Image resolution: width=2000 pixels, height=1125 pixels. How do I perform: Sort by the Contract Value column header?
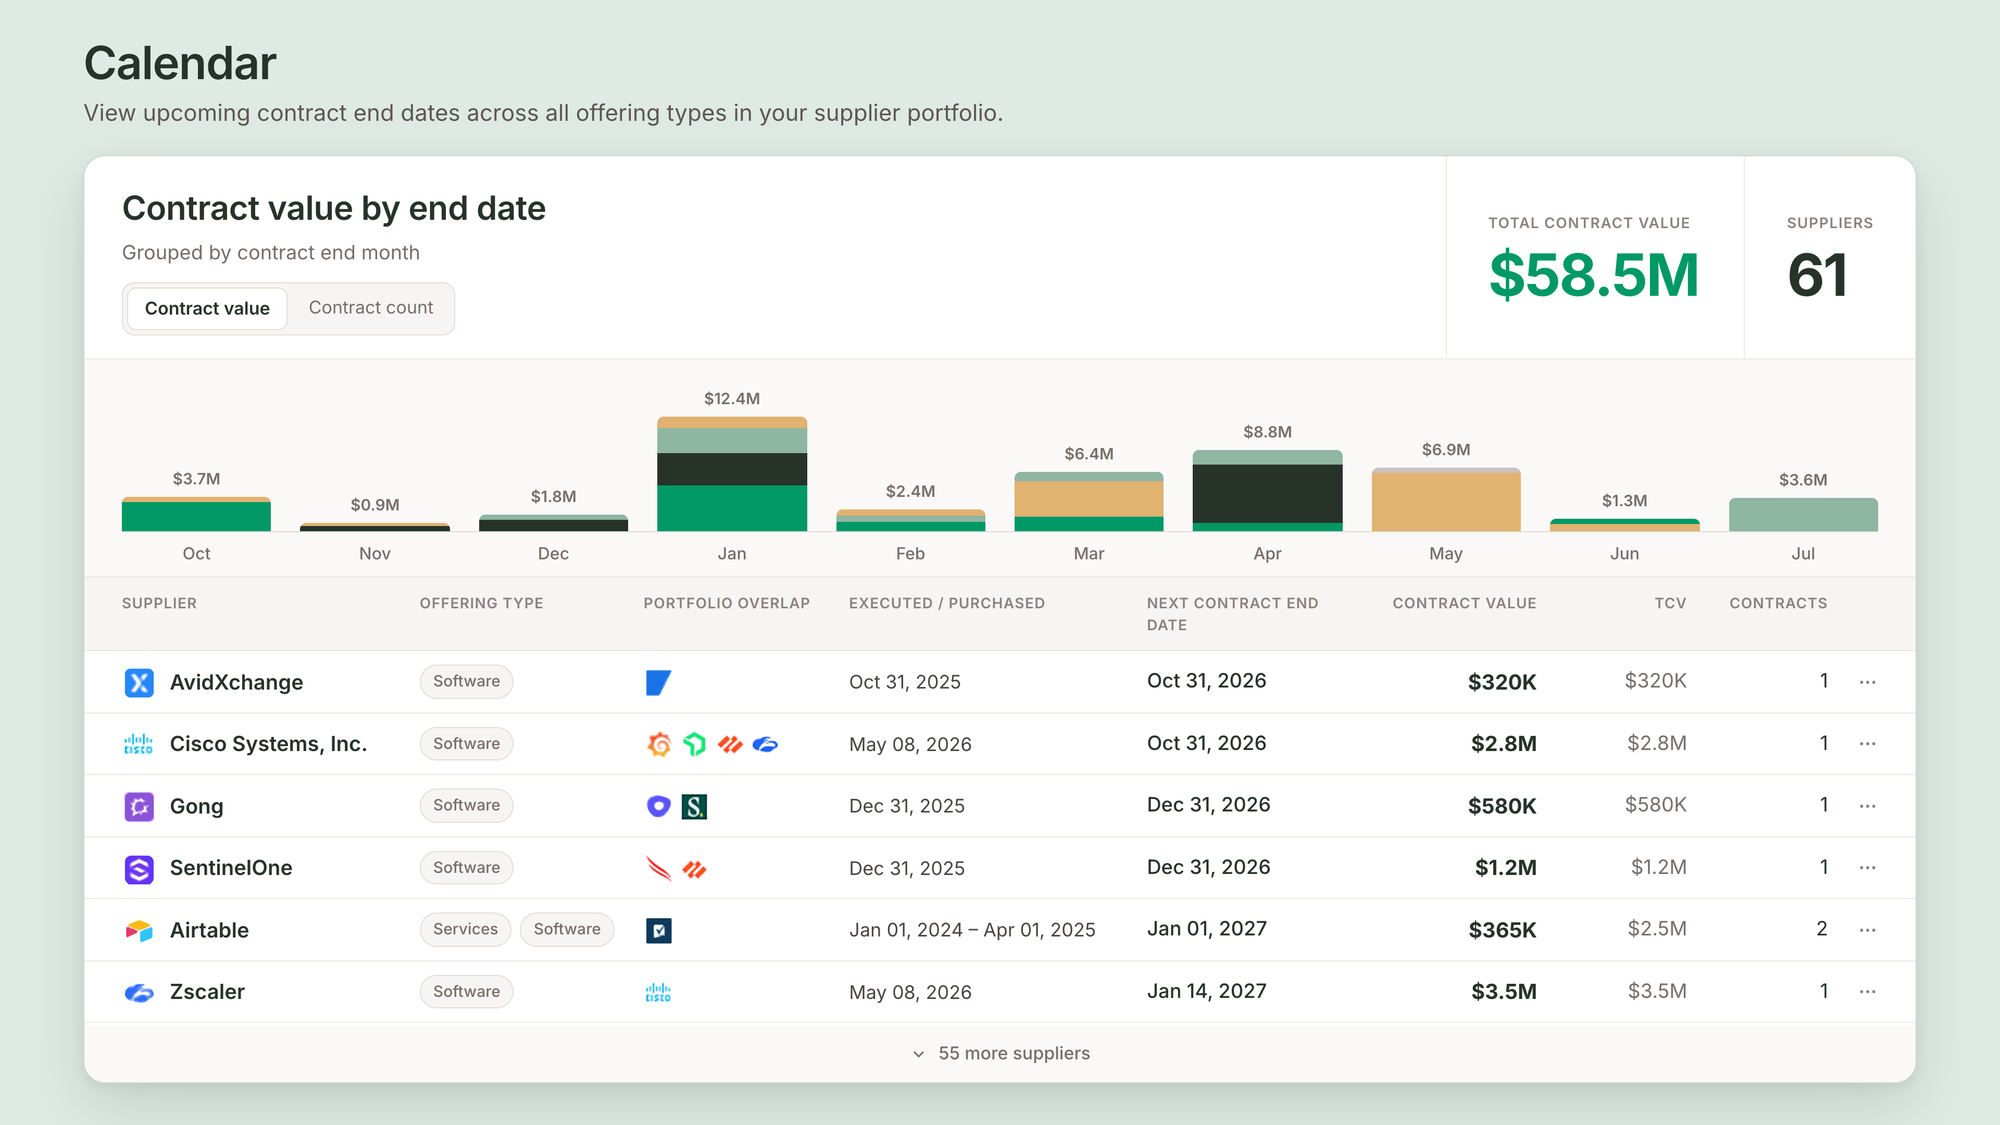point(1464,603)
